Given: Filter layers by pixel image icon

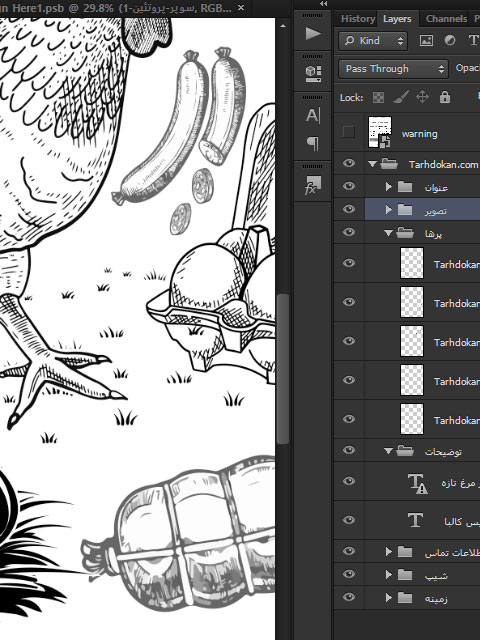Looking at the screenshot, I should click(x=426, y=40).
